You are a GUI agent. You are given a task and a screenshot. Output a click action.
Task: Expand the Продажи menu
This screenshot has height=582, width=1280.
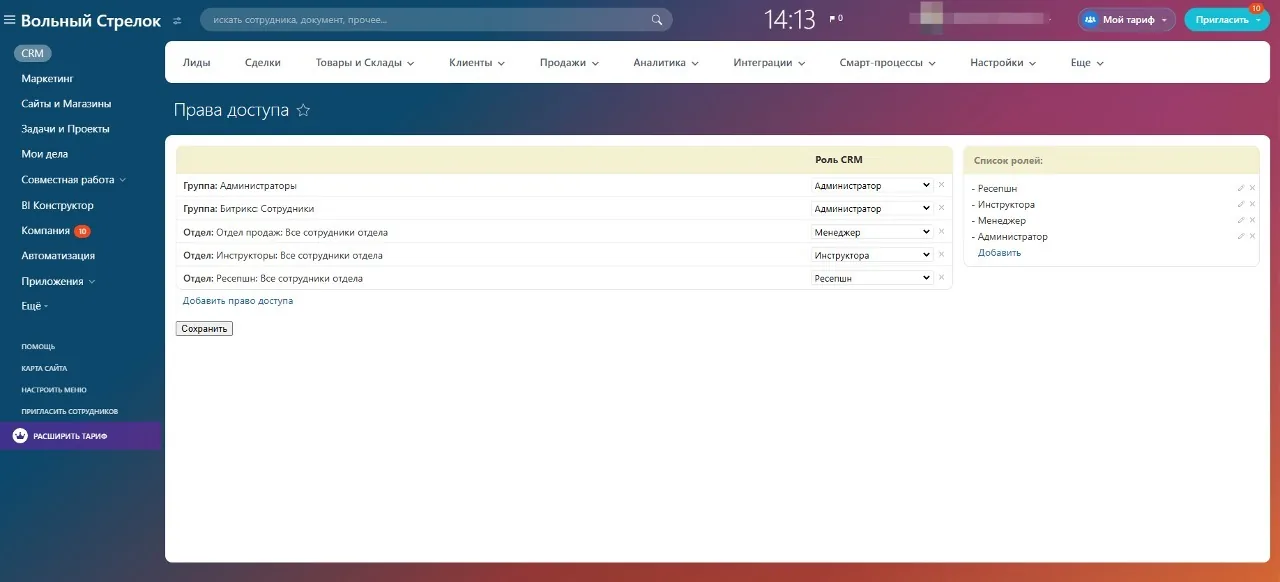[x=569, y=62]
